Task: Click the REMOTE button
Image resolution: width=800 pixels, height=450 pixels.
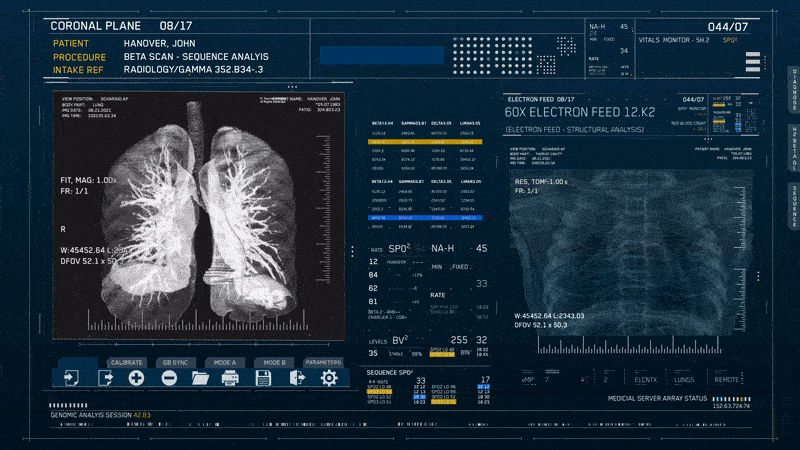Action: (727, 380)
